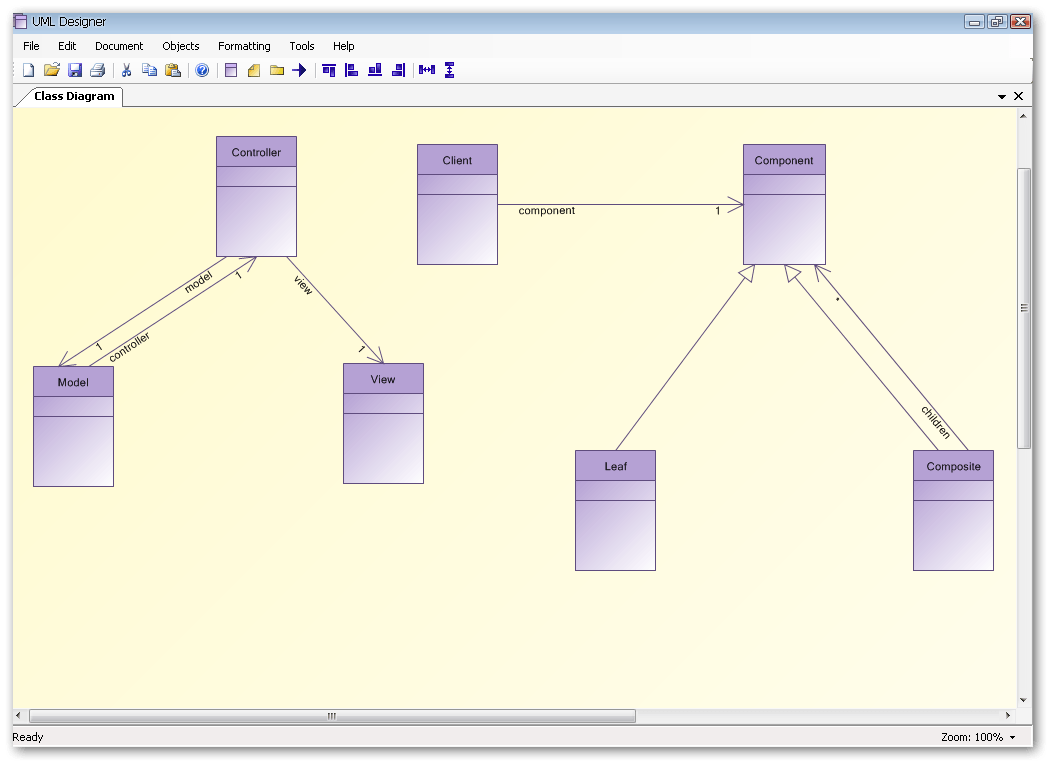Click the vertical scrollbar thumb
The image size is (1048, 762).
pos(1023,309)
